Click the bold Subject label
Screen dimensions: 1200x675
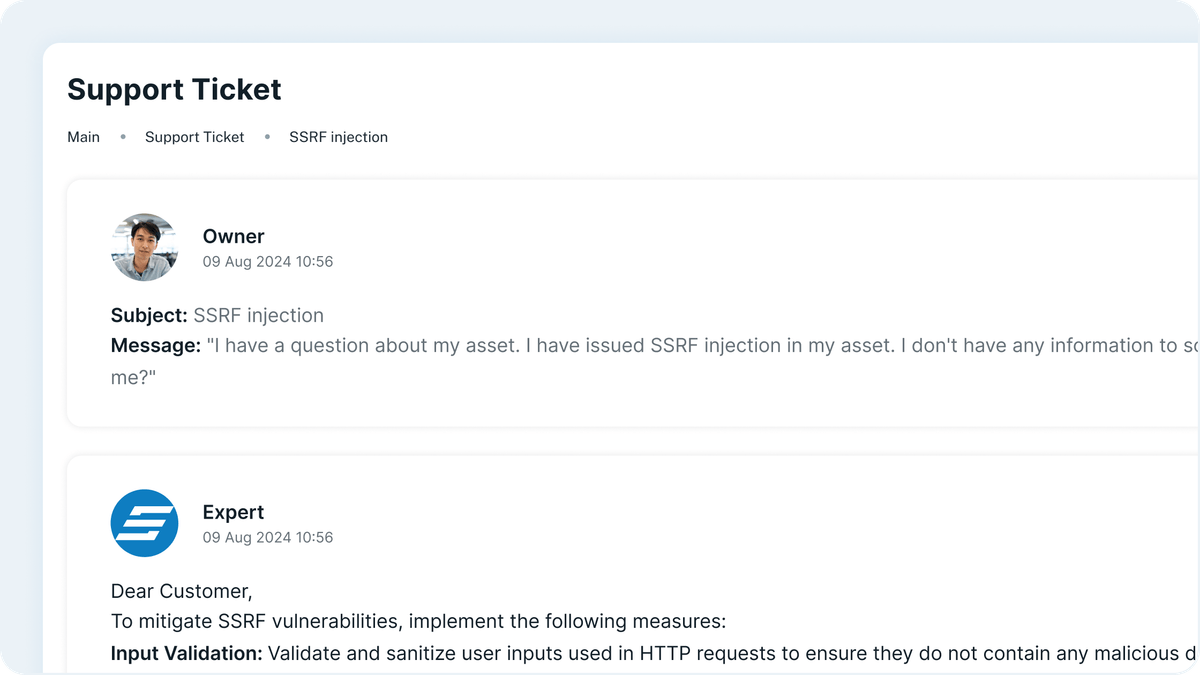[149, 316]
